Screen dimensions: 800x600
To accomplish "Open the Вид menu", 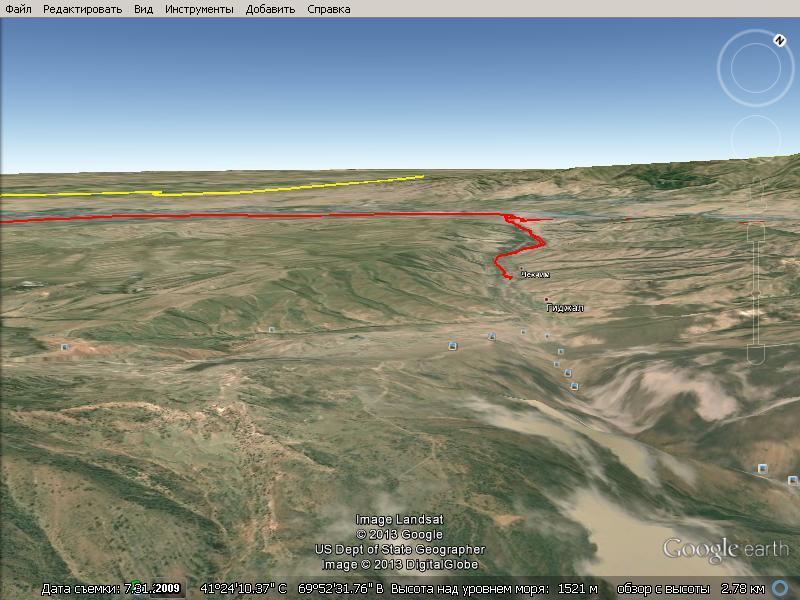I will tap(143, 9).
